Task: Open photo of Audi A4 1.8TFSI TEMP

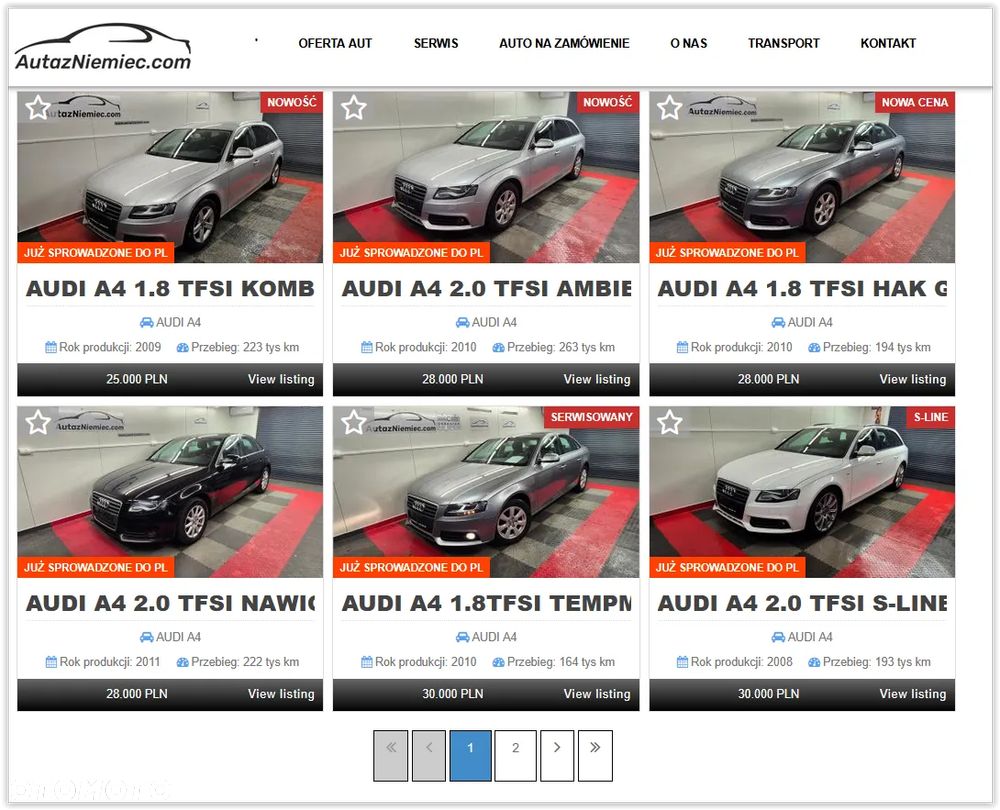Action: point(486,492)
